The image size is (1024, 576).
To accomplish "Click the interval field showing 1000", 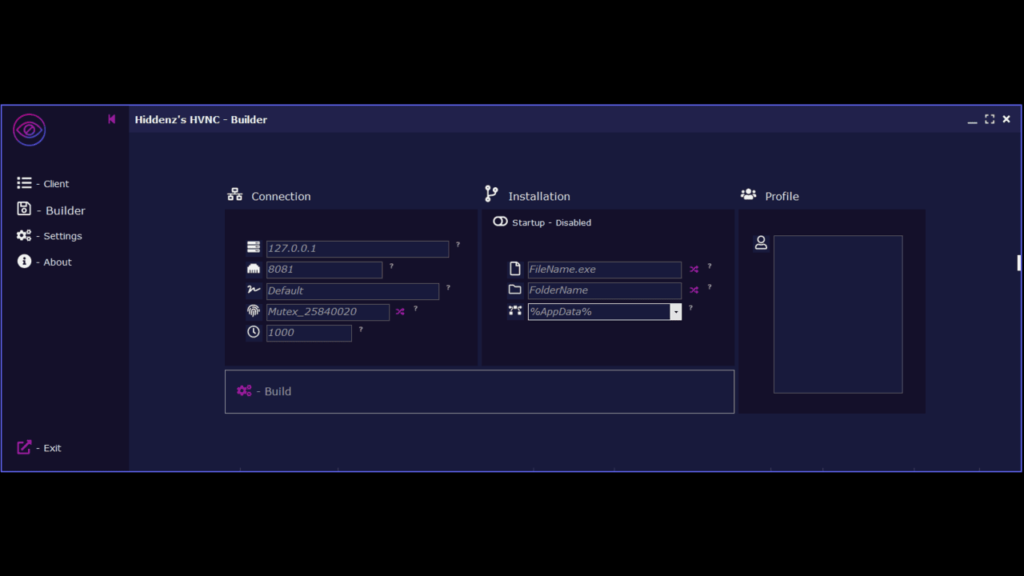I will [x=308, y=332].
